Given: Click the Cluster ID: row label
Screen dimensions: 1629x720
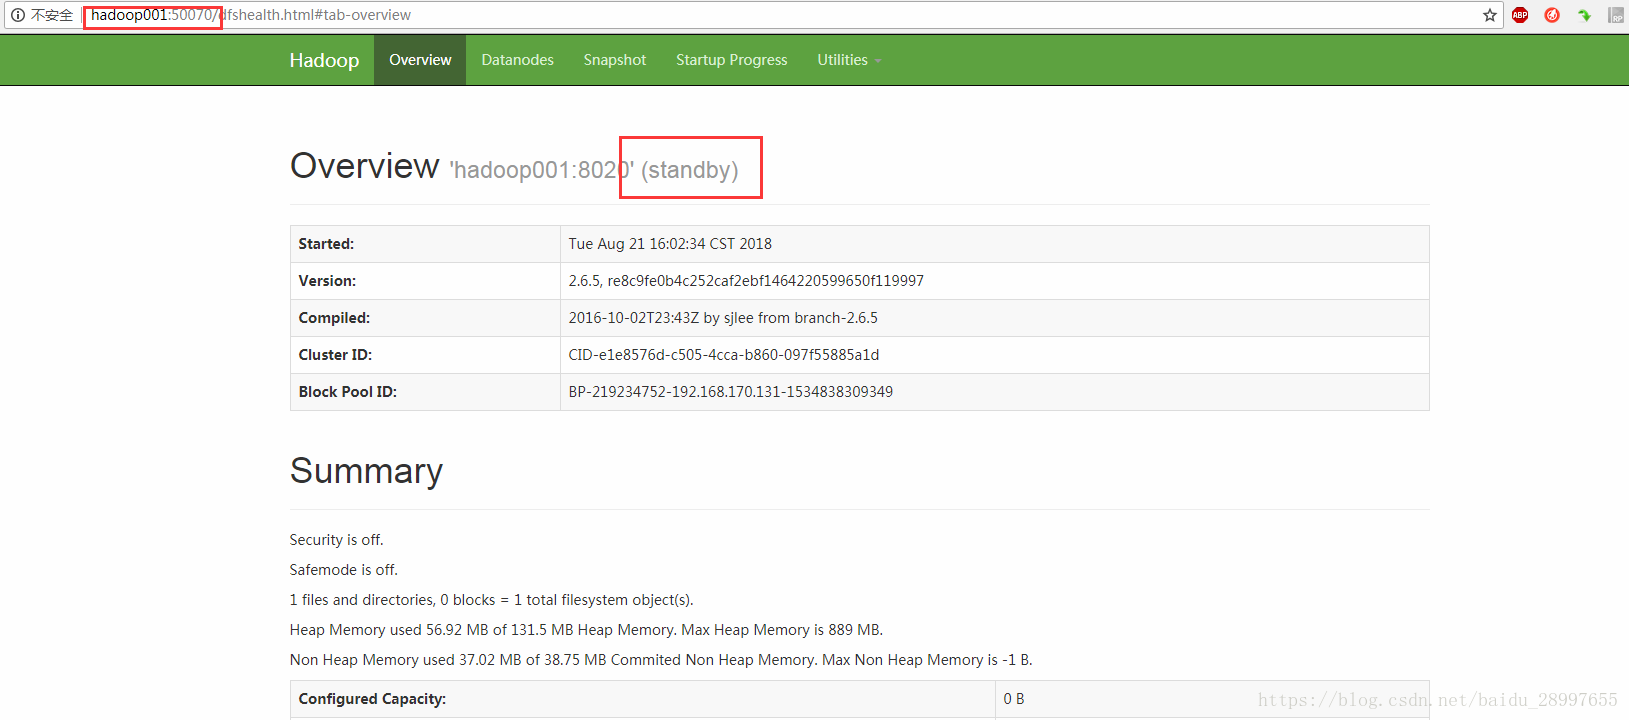Looking at the screenshot, I should pos(335,355).
